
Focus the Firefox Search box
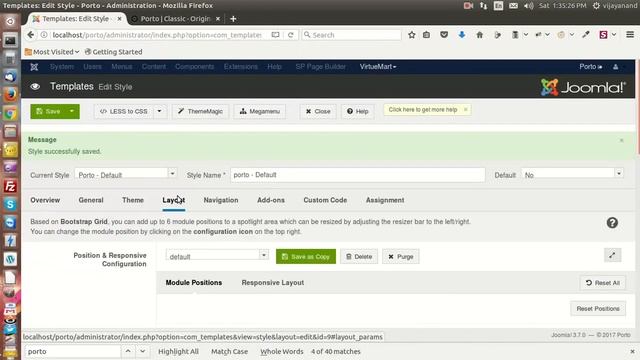[351, 35]
